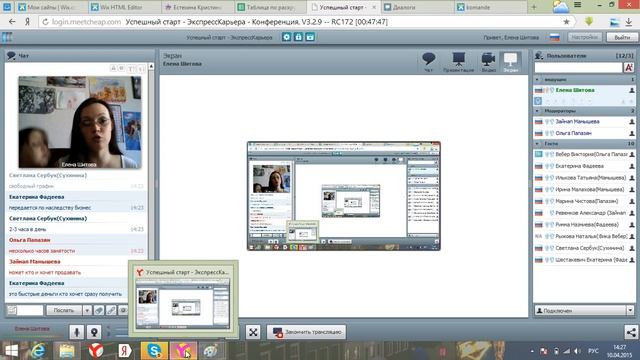Click the insert link icon in chat

pos(111,310)
